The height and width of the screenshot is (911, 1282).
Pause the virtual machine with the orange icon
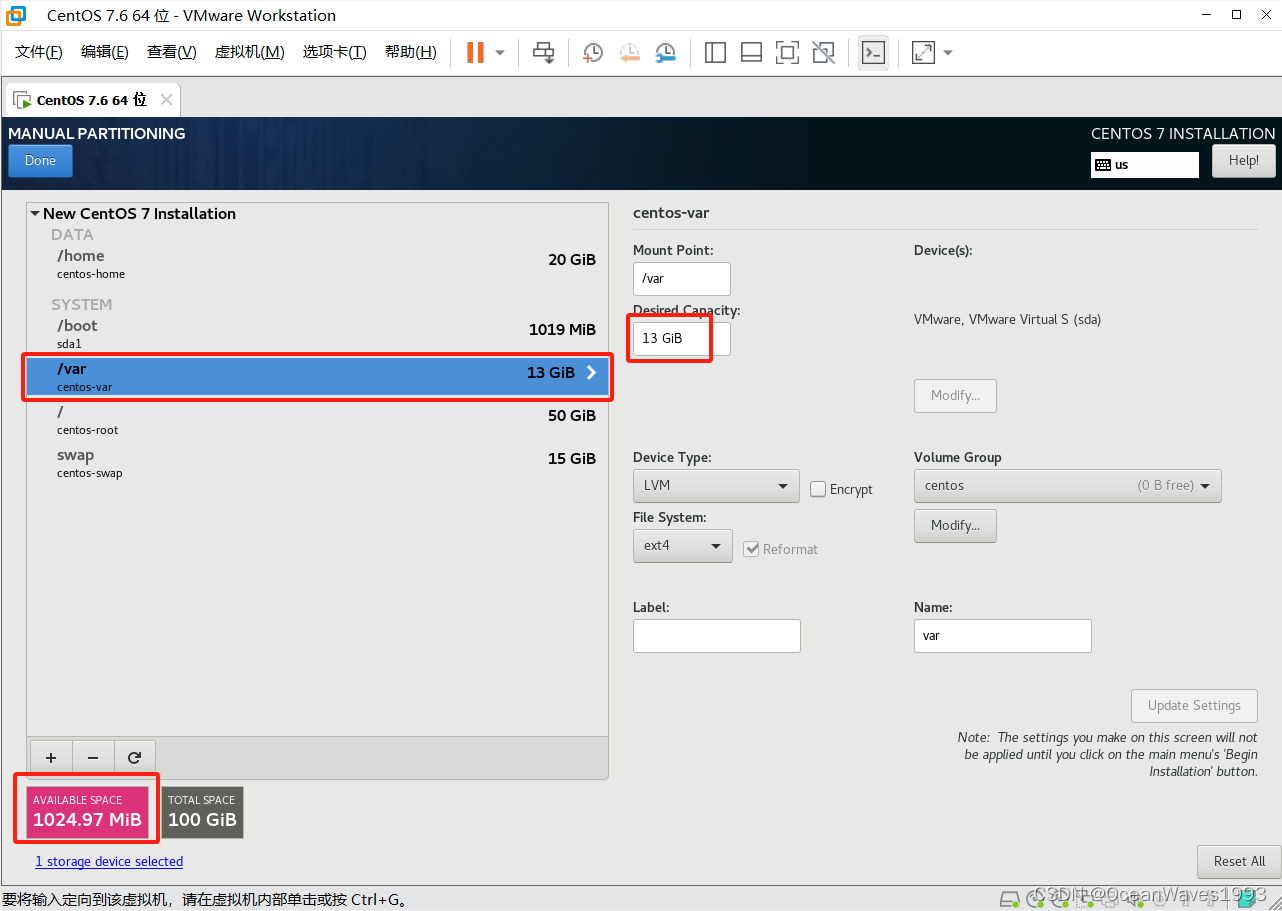coord(475,53)
